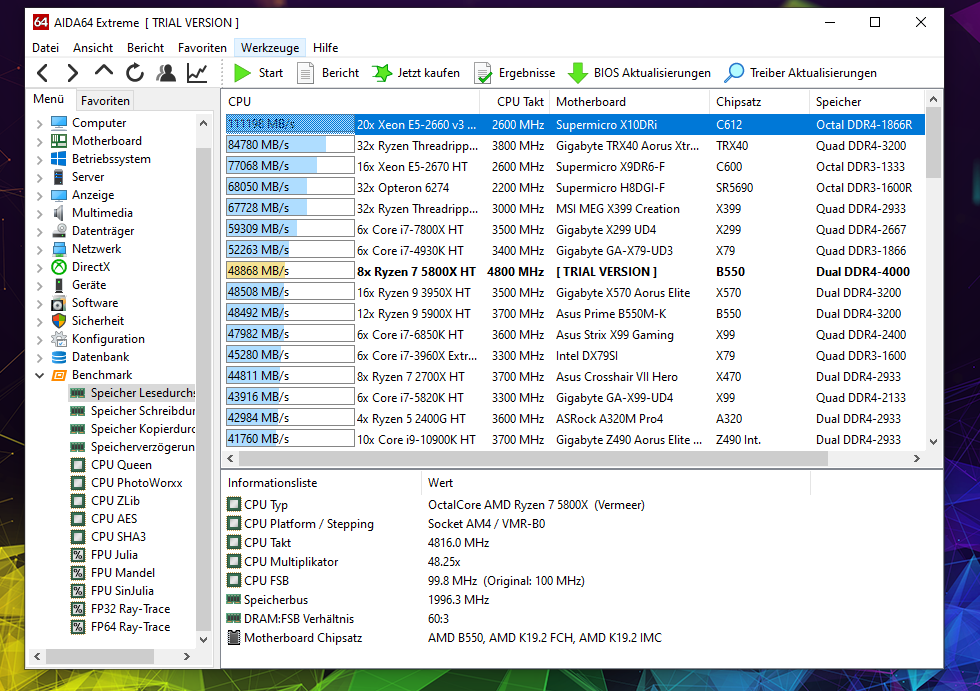The height and width of the screenshot is (691, 980).
Task: Open CPU SHA3 benchmark
Action: click(108, 537)
